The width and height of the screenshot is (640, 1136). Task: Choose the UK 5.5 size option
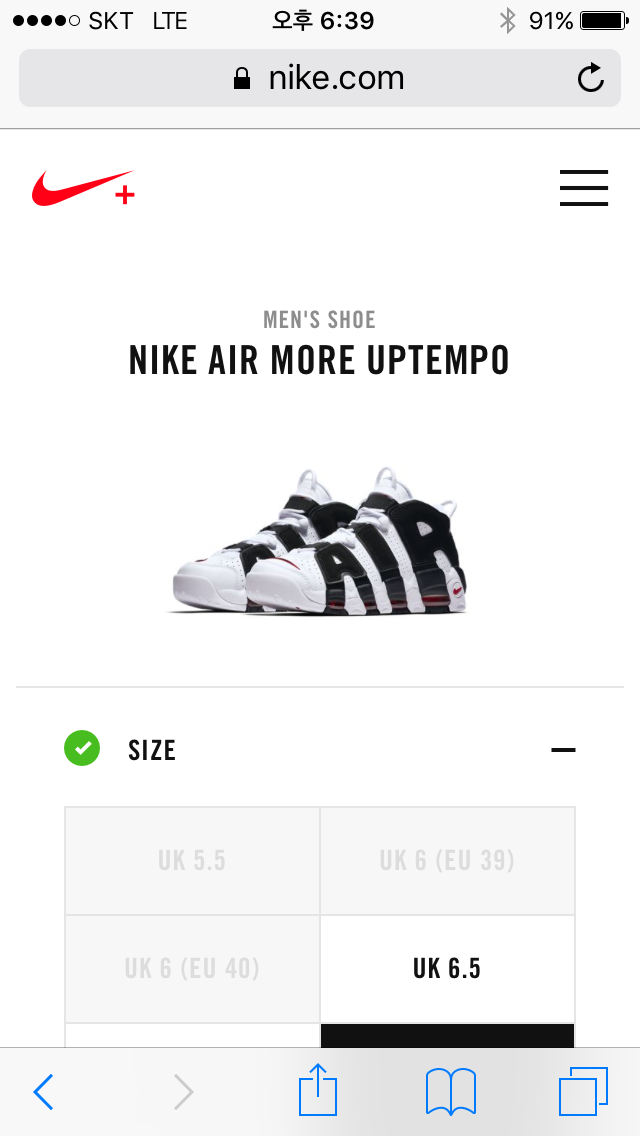[x=192, y=861]
